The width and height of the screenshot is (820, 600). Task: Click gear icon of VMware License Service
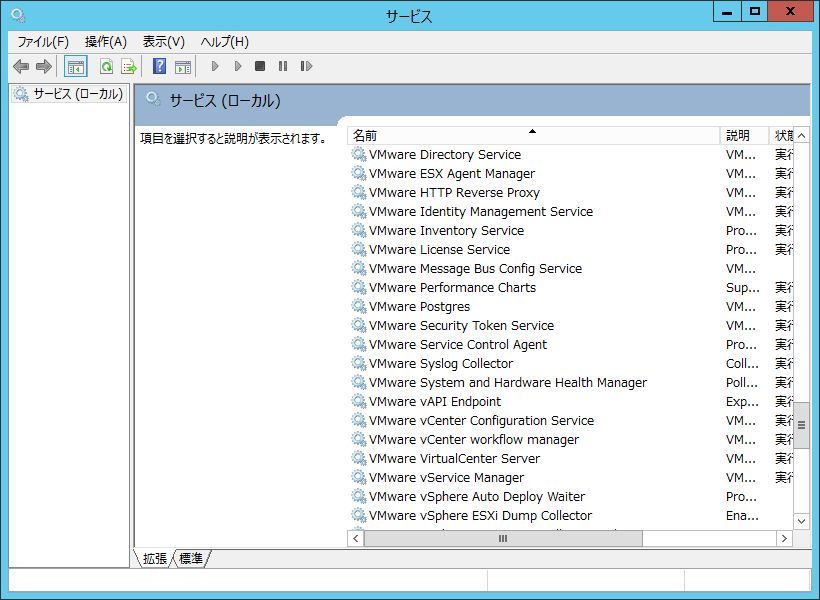click(359, 249)
